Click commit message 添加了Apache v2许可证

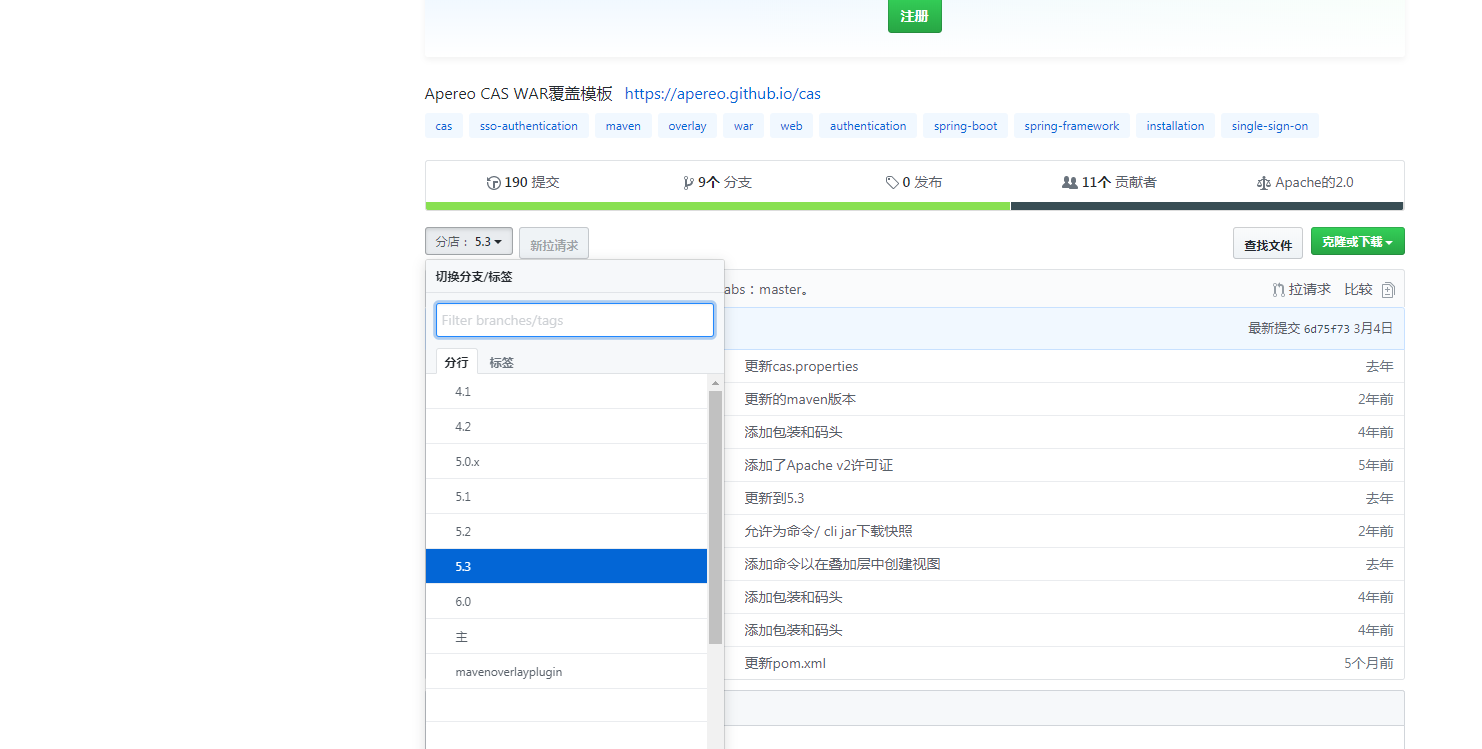coord(819,465)
